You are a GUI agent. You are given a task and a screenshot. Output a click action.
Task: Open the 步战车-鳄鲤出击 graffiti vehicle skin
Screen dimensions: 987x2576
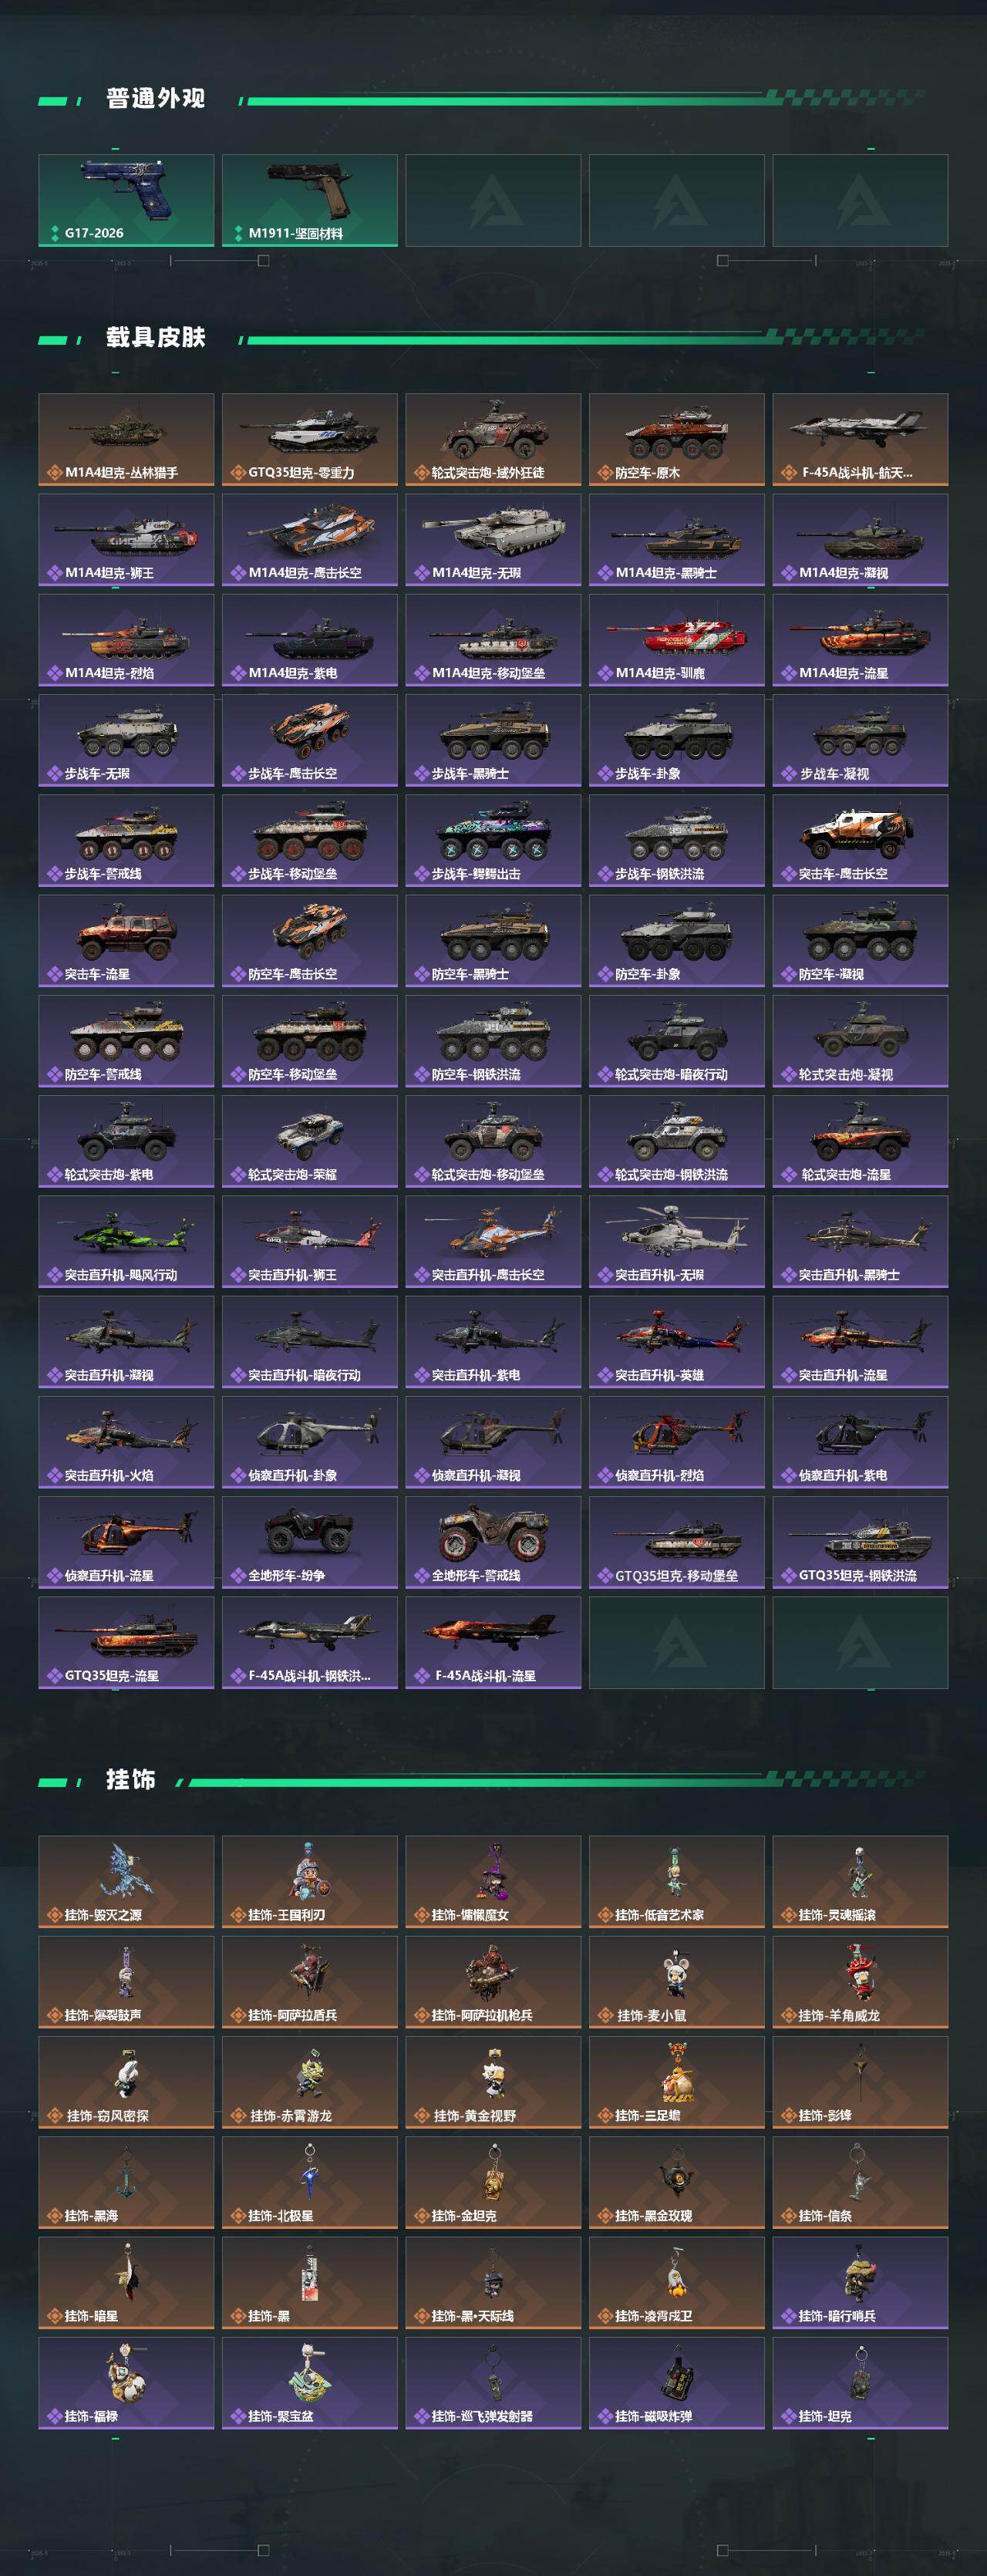[x=493, y=841]
